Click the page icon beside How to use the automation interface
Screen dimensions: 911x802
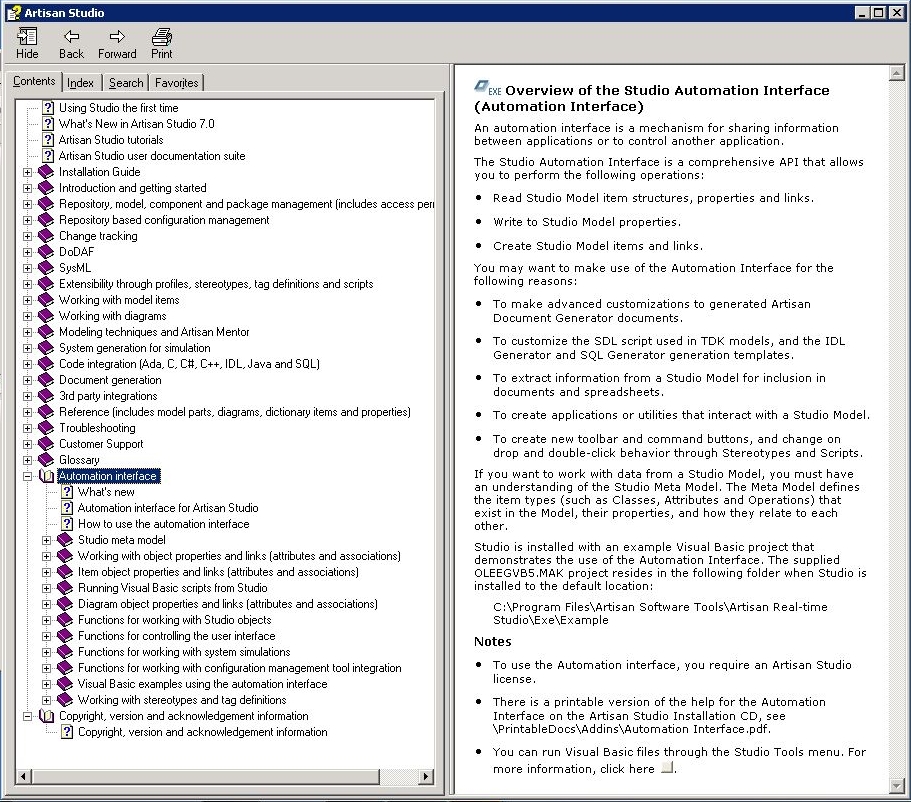pyautogui.click(x=67, y=524)
